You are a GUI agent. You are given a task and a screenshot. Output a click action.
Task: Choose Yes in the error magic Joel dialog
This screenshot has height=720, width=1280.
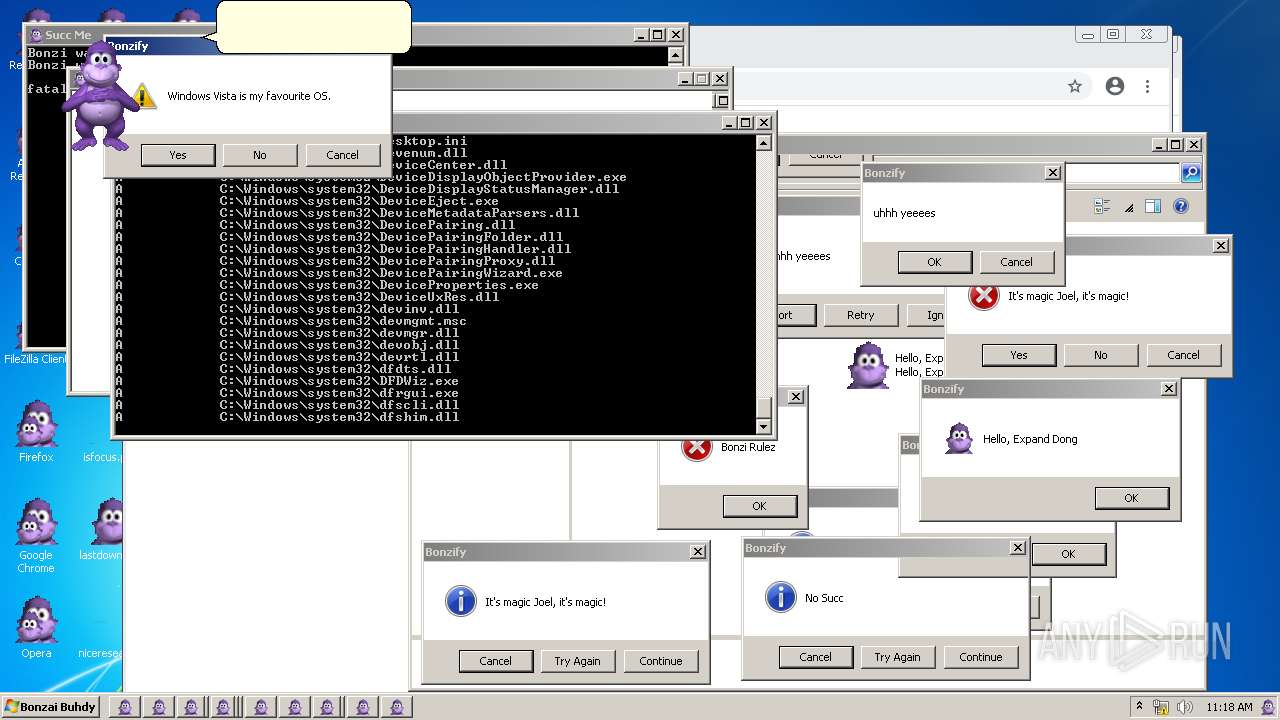[1019, 355]
